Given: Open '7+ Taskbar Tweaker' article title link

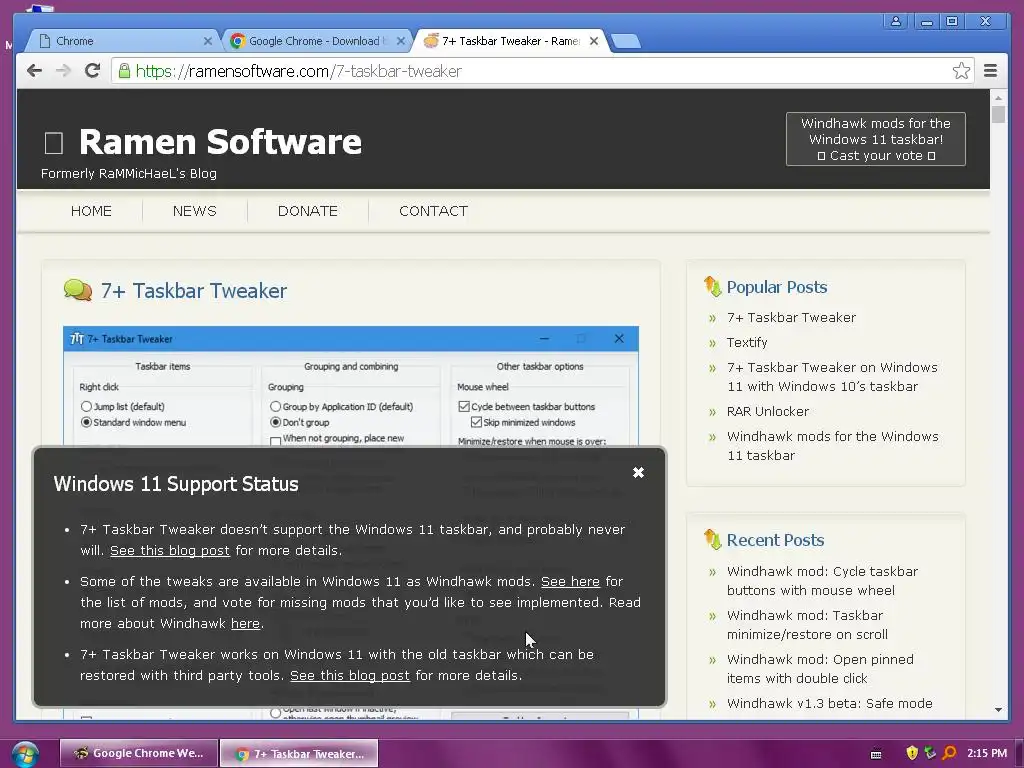Looking at the screenshot, I should pos(193,291).
